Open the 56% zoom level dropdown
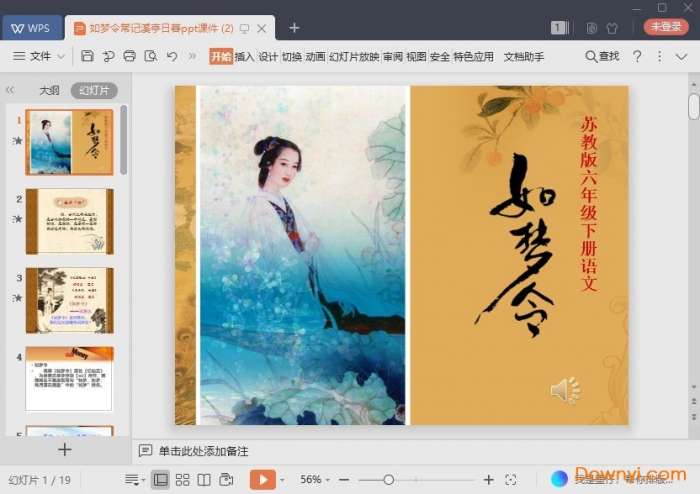 pyautogui.click(x=315, y=480)
